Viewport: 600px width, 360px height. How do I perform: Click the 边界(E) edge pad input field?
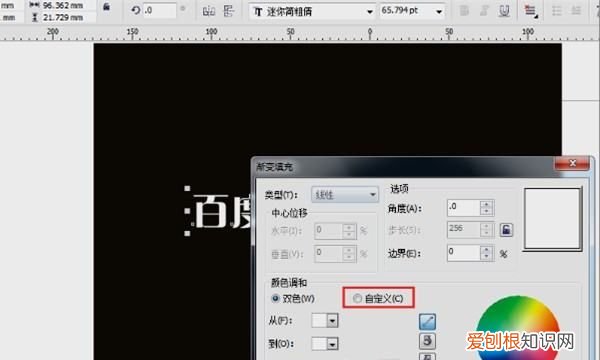coord(464,253)
